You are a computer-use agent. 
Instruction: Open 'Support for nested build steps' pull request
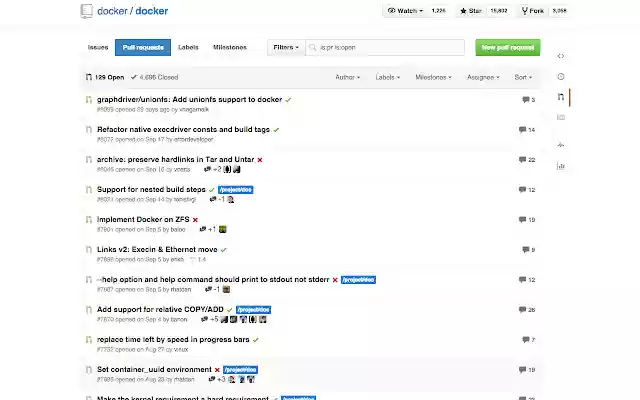151,189
